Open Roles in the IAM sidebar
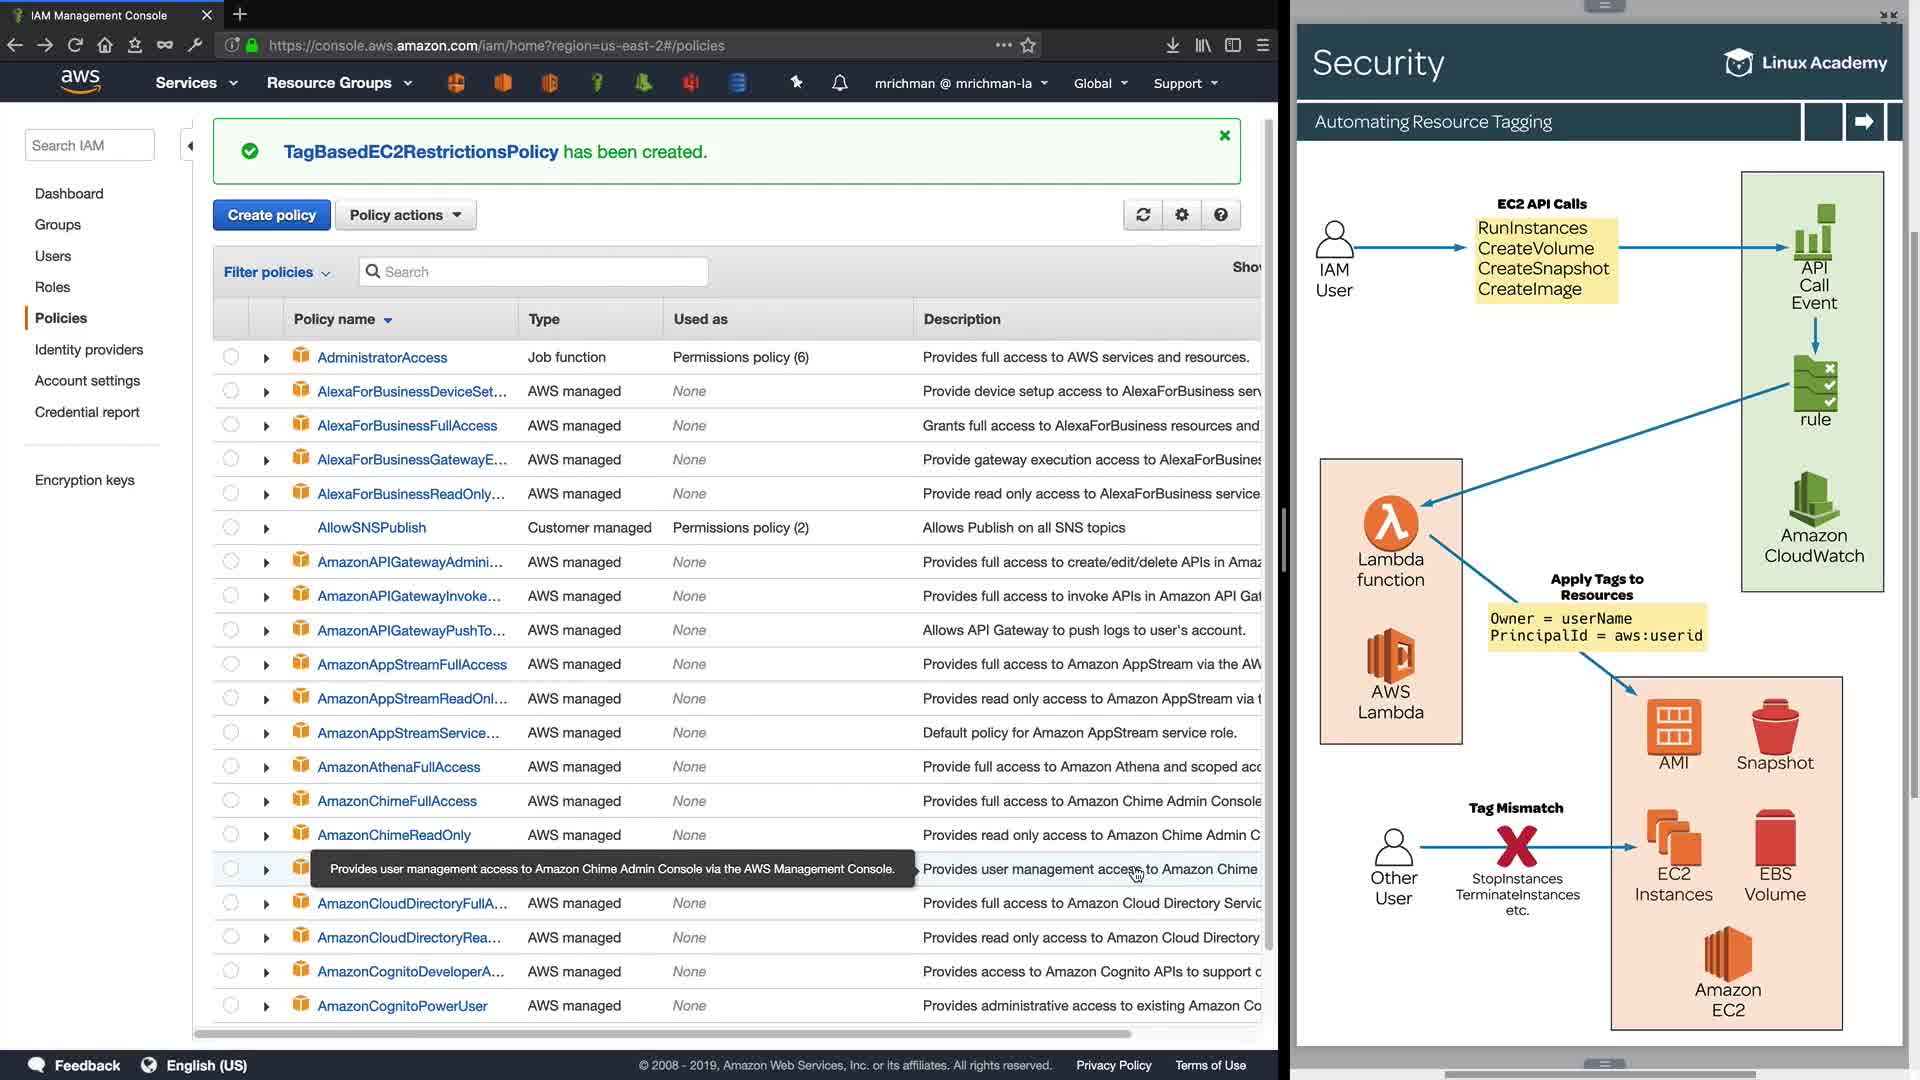The width and height of the screenshot is (1920, 1080). (52, 287)
